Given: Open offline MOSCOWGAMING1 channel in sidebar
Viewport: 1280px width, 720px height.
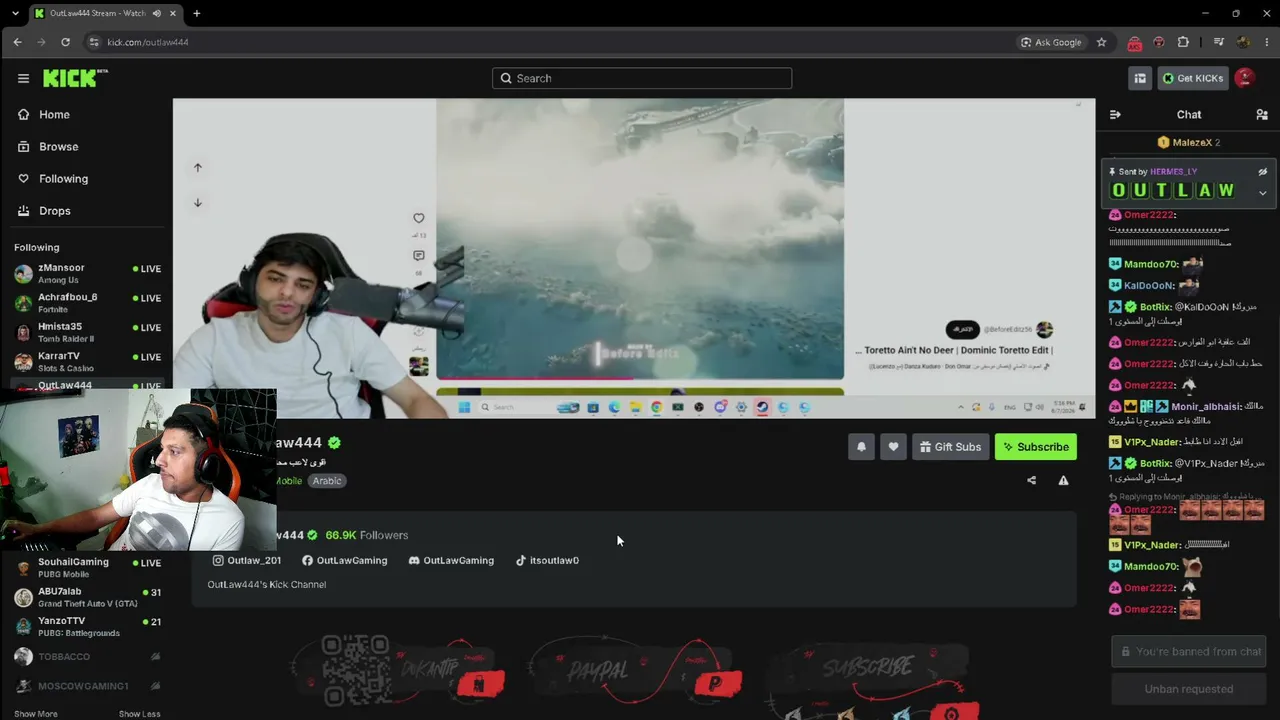Looking at the screenshot, I should coord(87,686).
